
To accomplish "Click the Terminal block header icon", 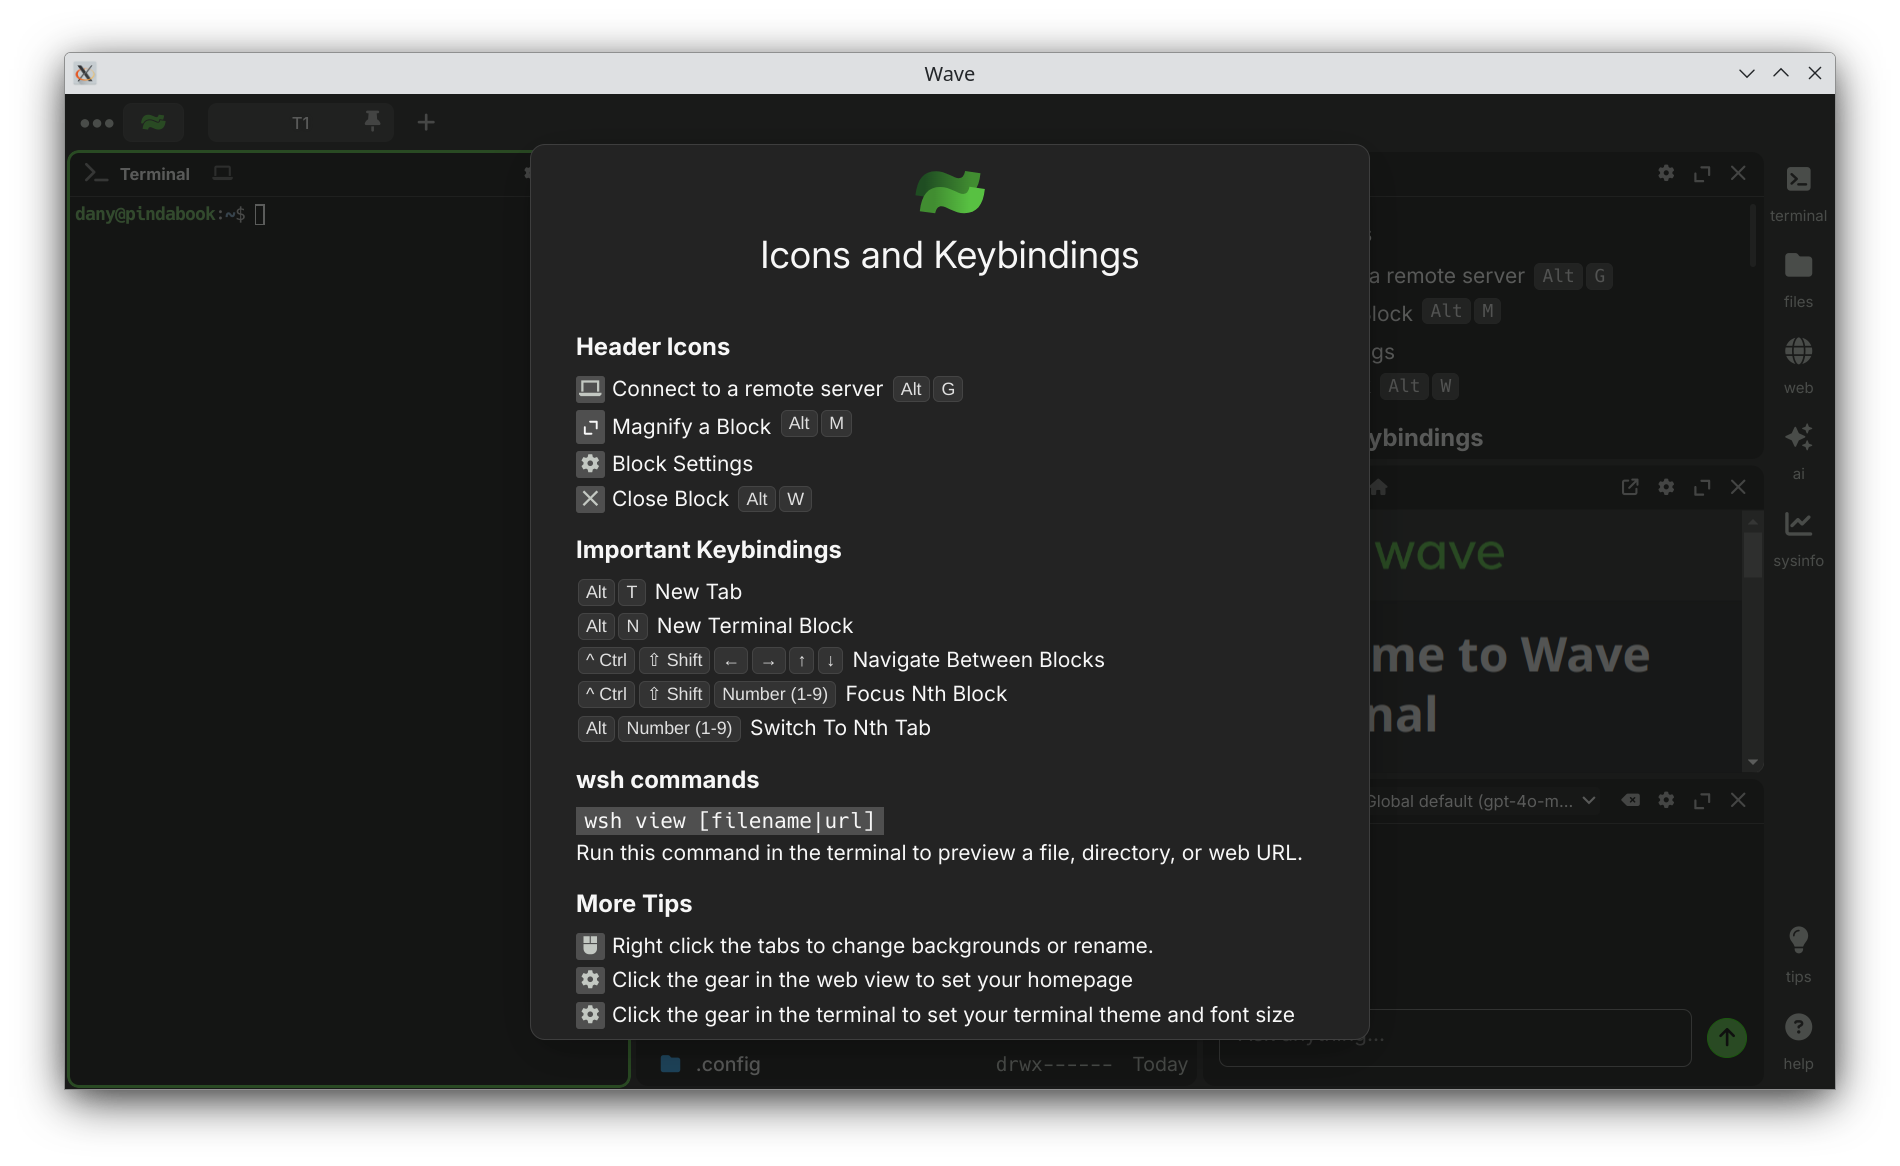I will 96,173.
